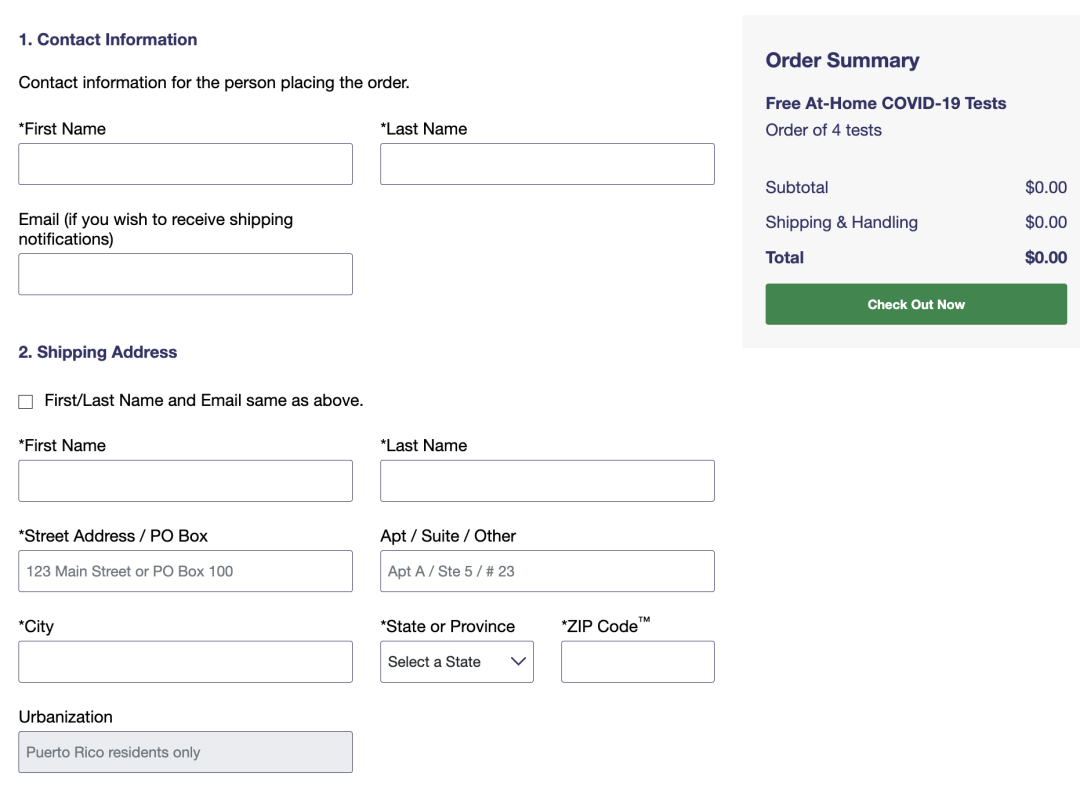Open the Select a State dropdown
Screen dimensions: 1080x791
click(x=457, y=662)
